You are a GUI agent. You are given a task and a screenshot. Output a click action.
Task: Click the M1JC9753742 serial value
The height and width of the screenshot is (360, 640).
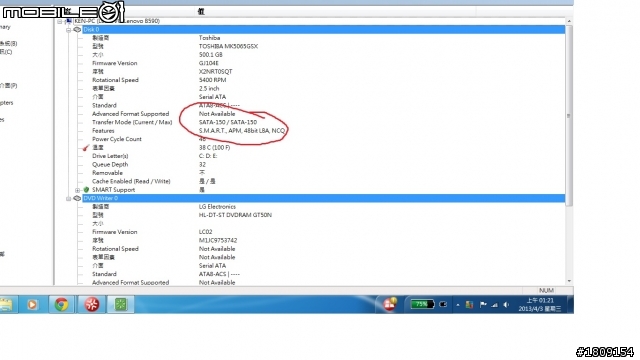[x=218, y=240]
